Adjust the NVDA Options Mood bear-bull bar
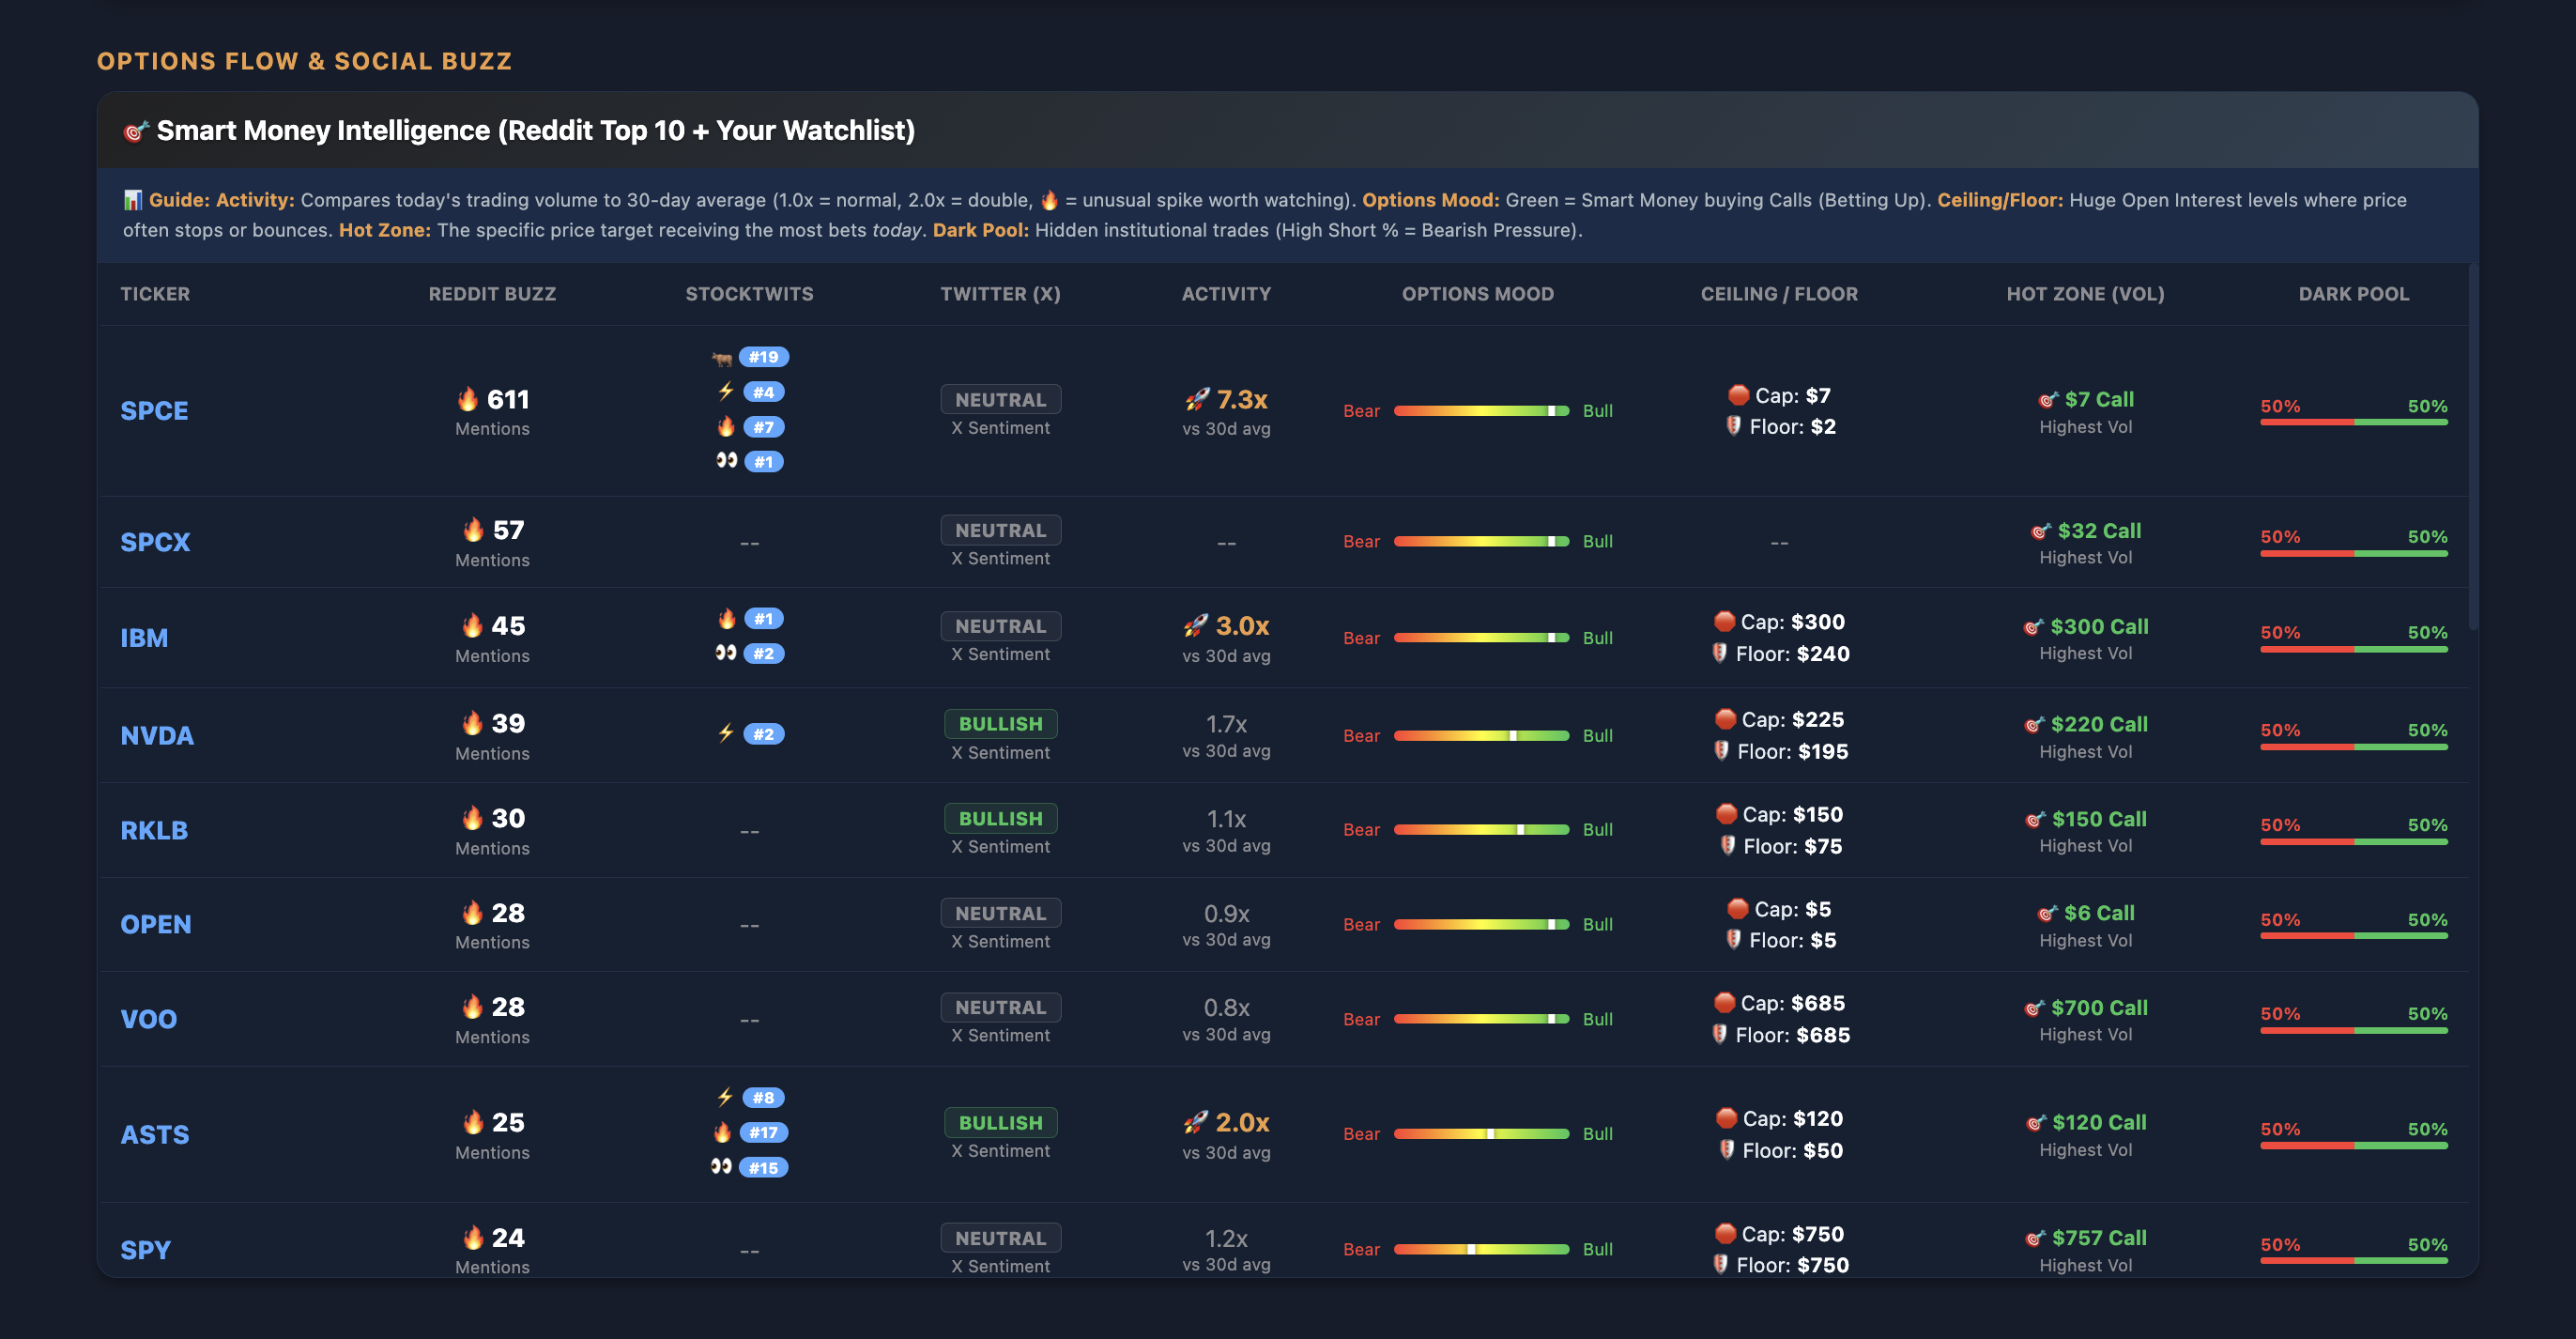 (1481, 736)
